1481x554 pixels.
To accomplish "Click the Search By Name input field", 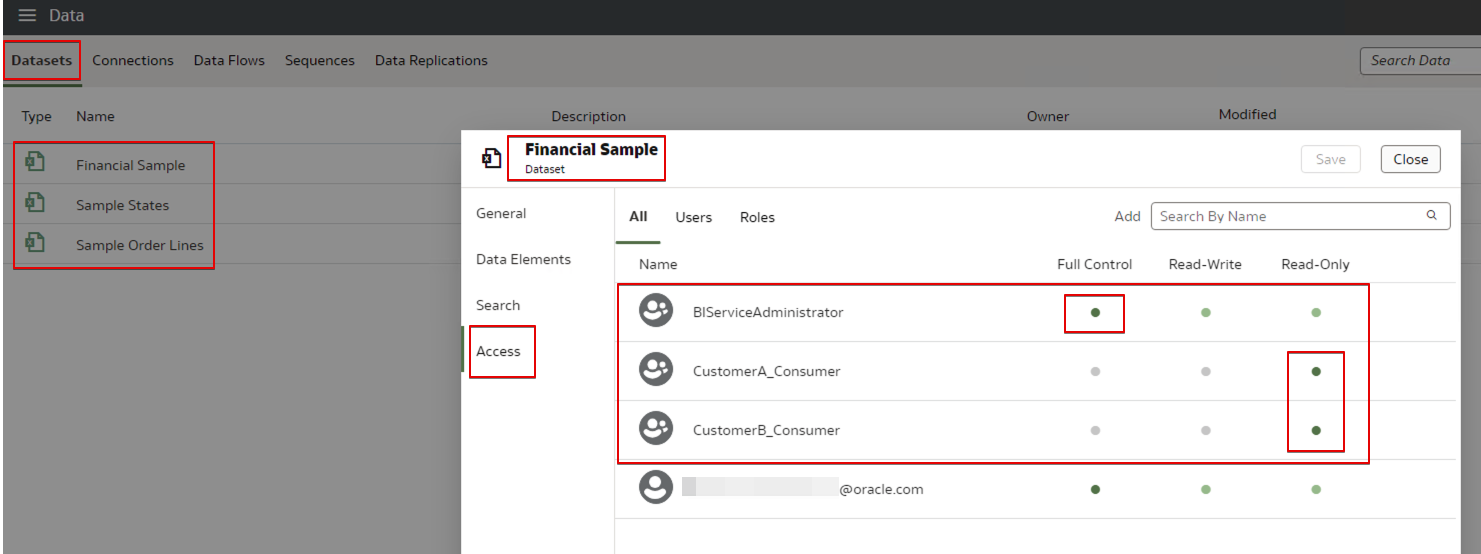I will pyautogui.click(x=1290, y=216).
